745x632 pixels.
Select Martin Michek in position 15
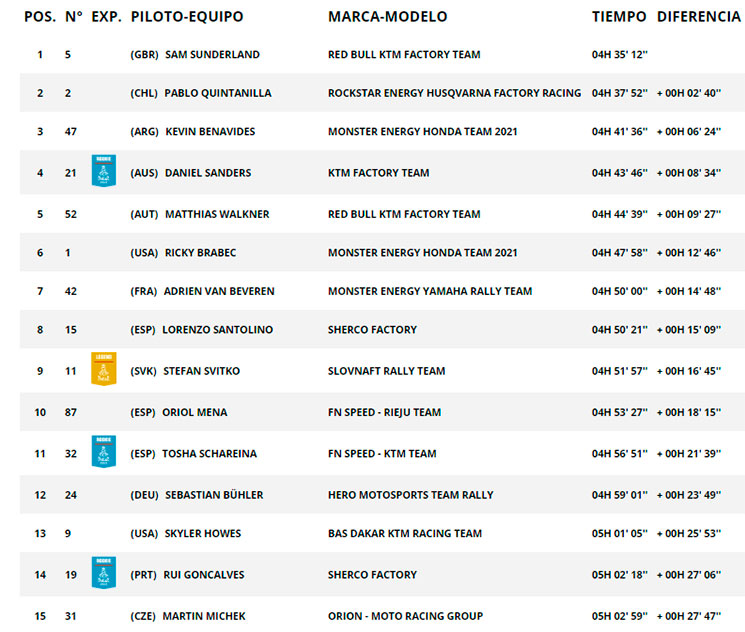click(204, 616)
